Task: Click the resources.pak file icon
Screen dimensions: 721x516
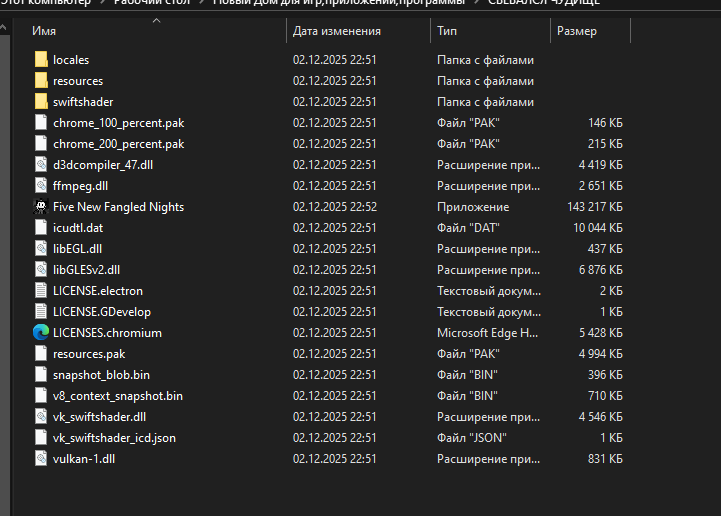Action: click(x=41, y=354)
